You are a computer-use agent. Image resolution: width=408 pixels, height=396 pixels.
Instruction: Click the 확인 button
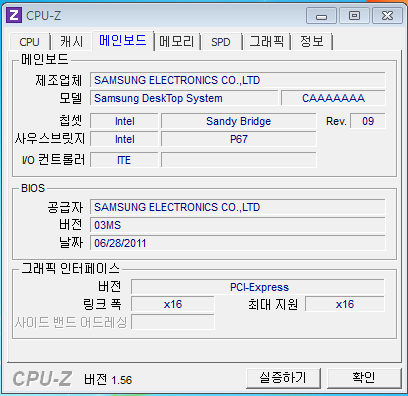[x=364, y=378]
